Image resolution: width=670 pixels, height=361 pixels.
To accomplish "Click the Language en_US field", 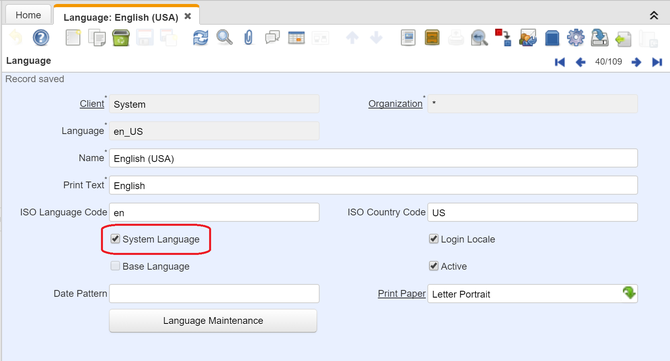I will (x=214, y=131).
